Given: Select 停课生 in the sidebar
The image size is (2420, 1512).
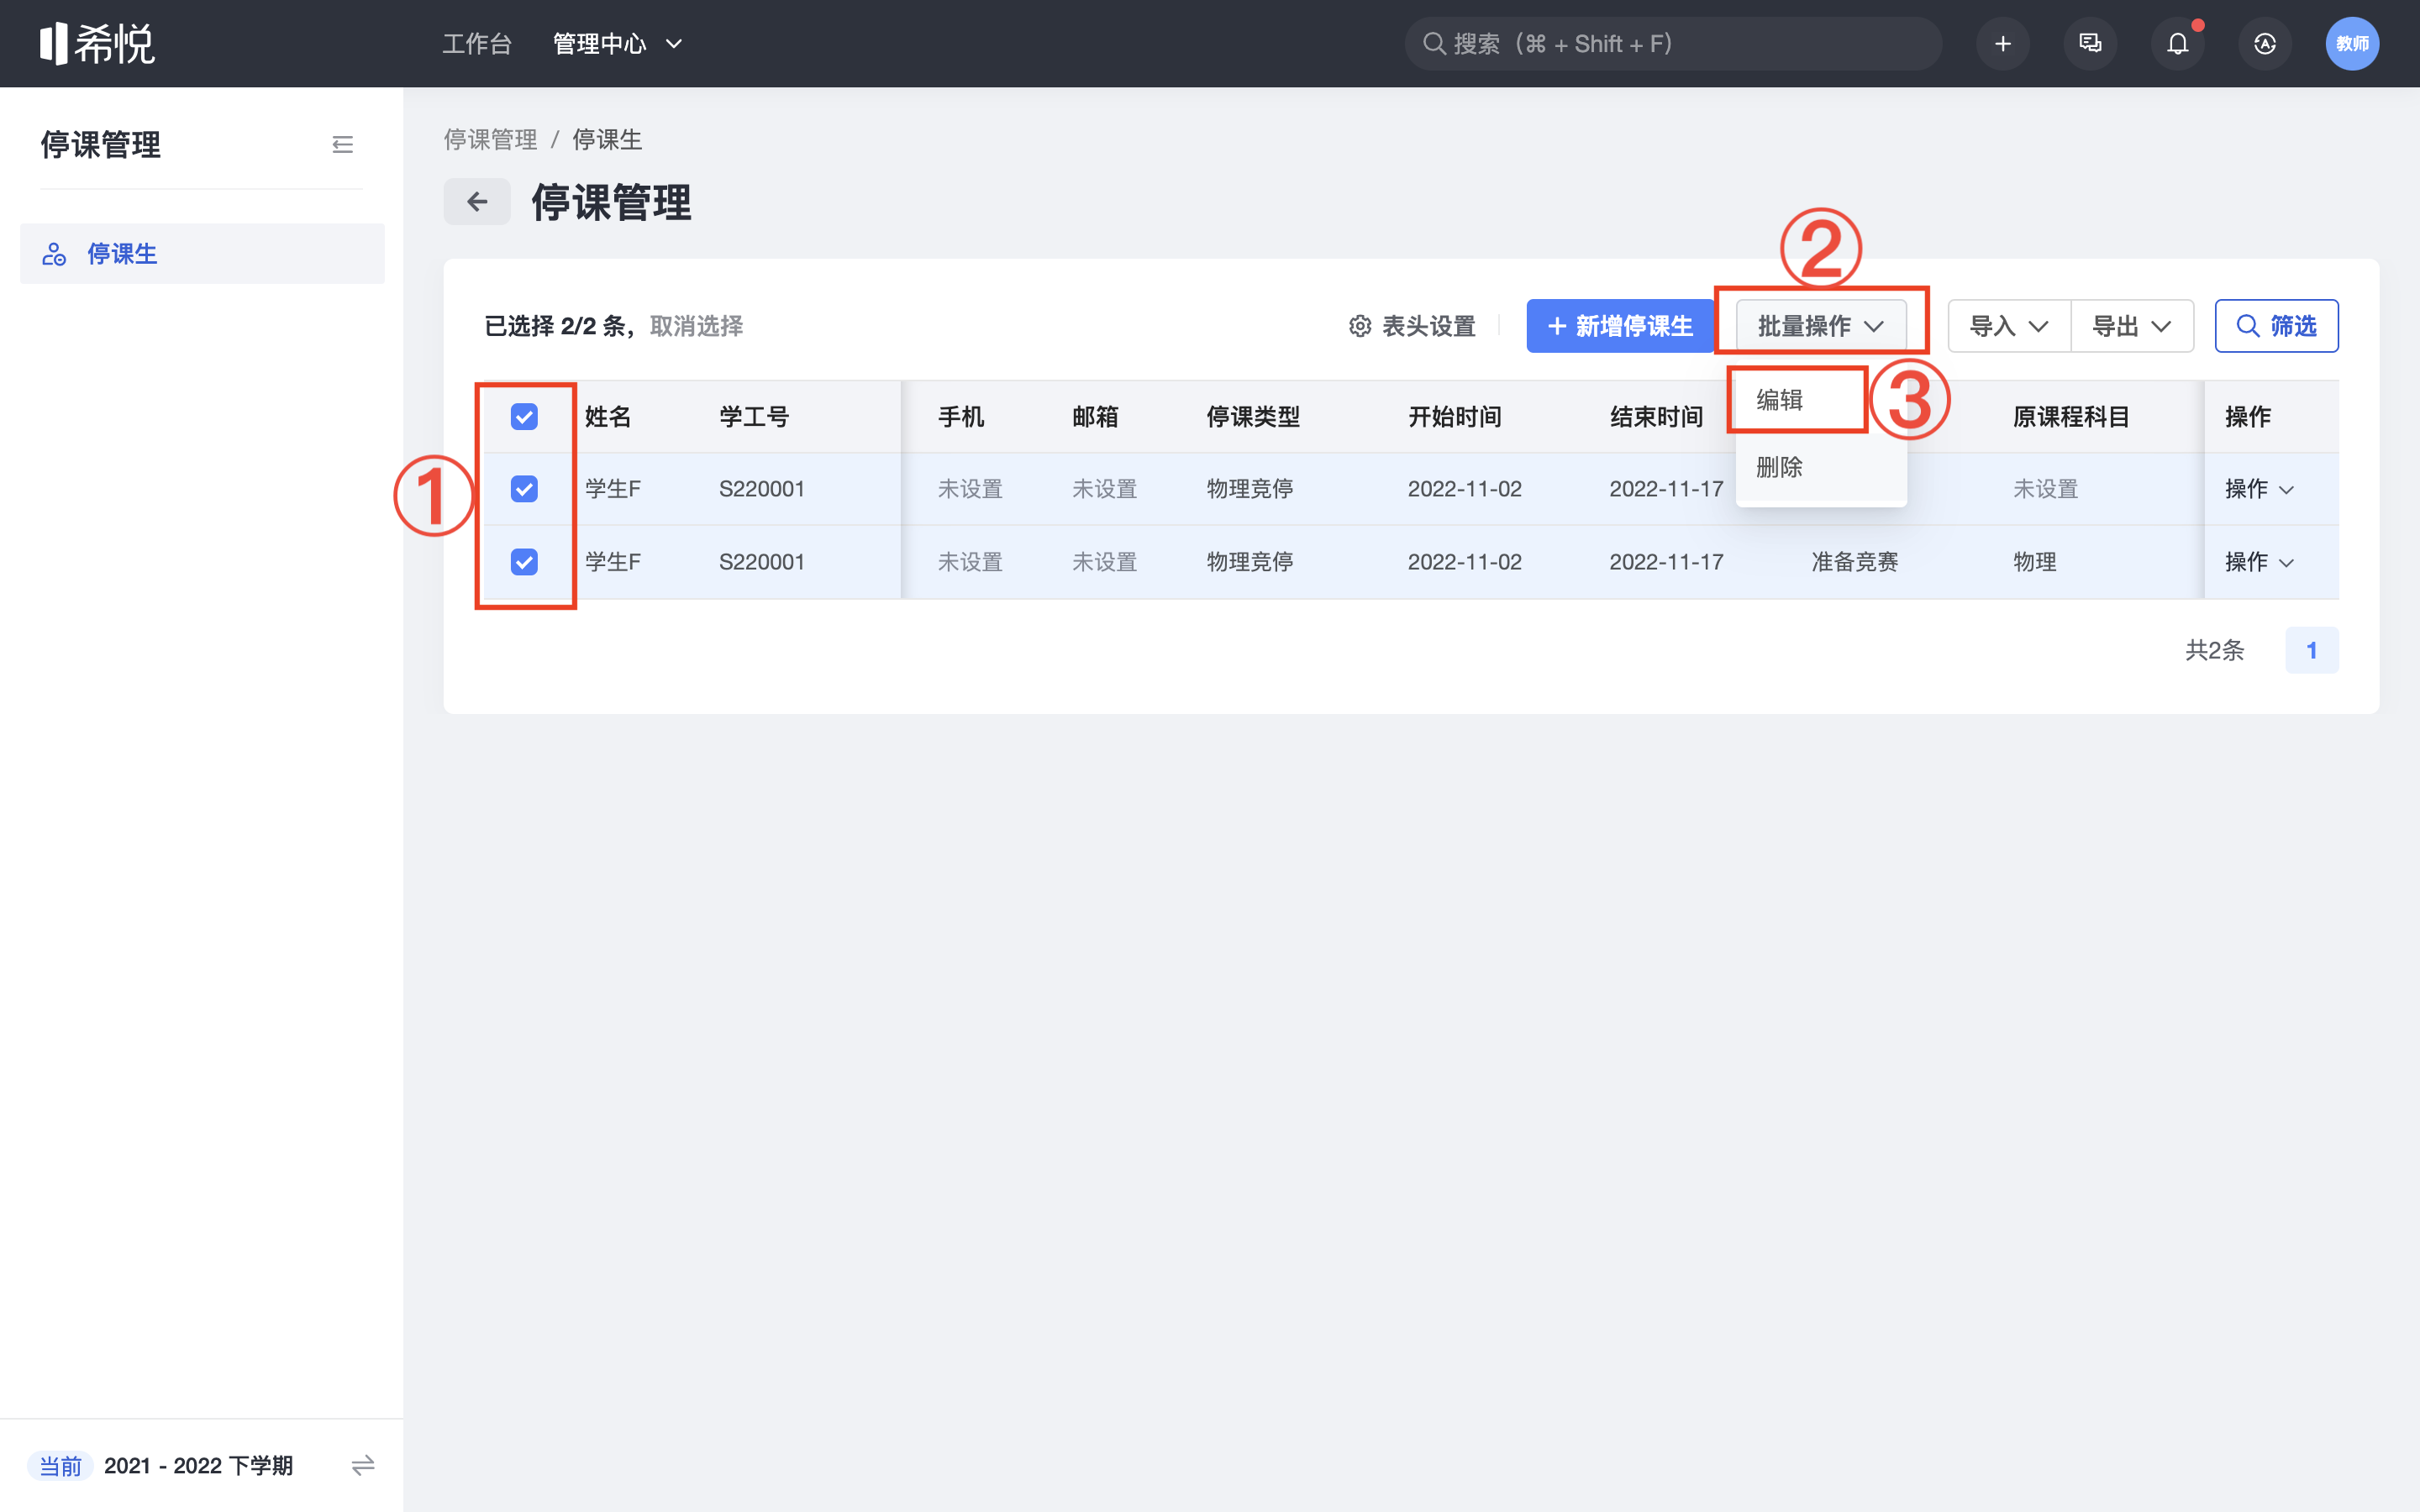Looking at the screenshot, I should (202, 254).
